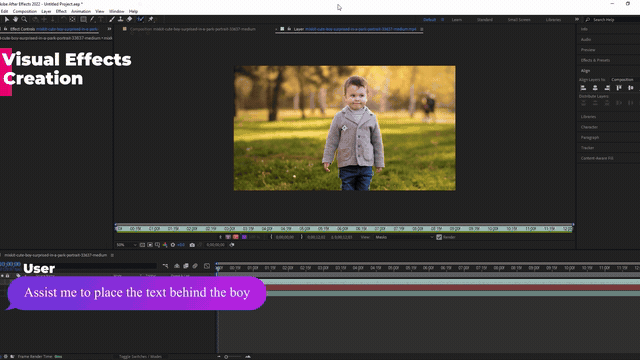This screenshot has height=360, width=640.
Task: Select the Brush tool
Action: click(112, 19)
